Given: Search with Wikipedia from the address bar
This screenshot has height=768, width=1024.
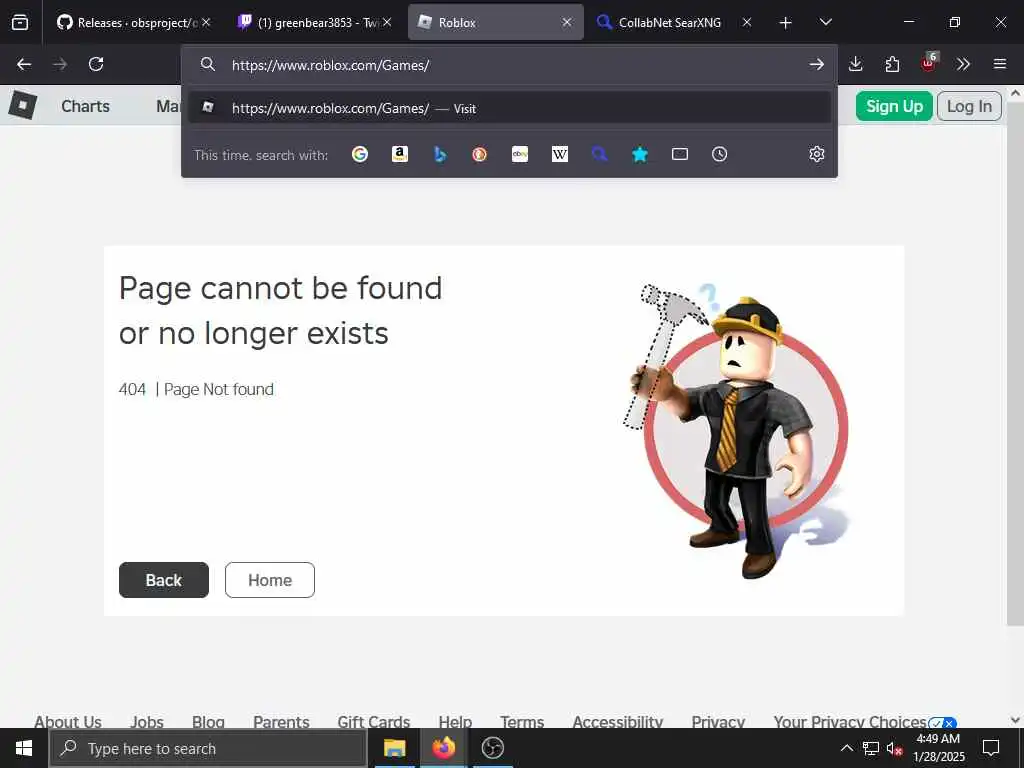Looking at the screenshot, I should coord(560,154).
